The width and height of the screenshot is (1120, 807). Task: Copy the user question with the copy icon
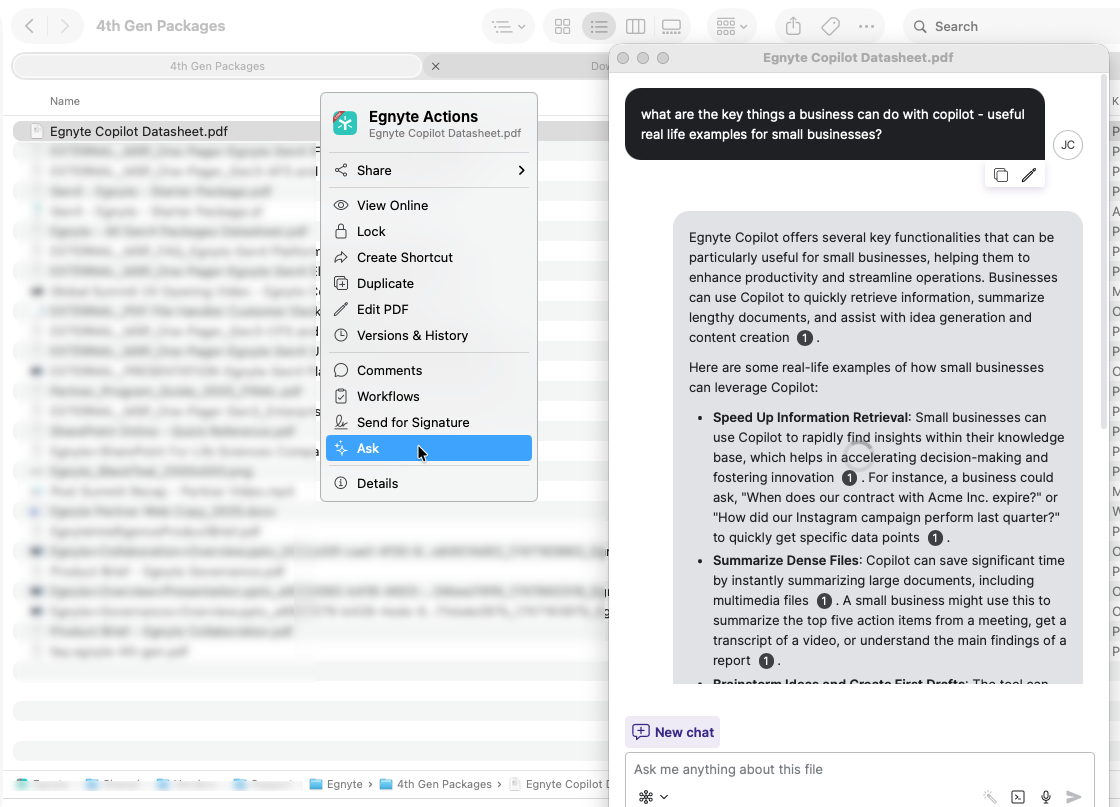[x=1001, y=175]
